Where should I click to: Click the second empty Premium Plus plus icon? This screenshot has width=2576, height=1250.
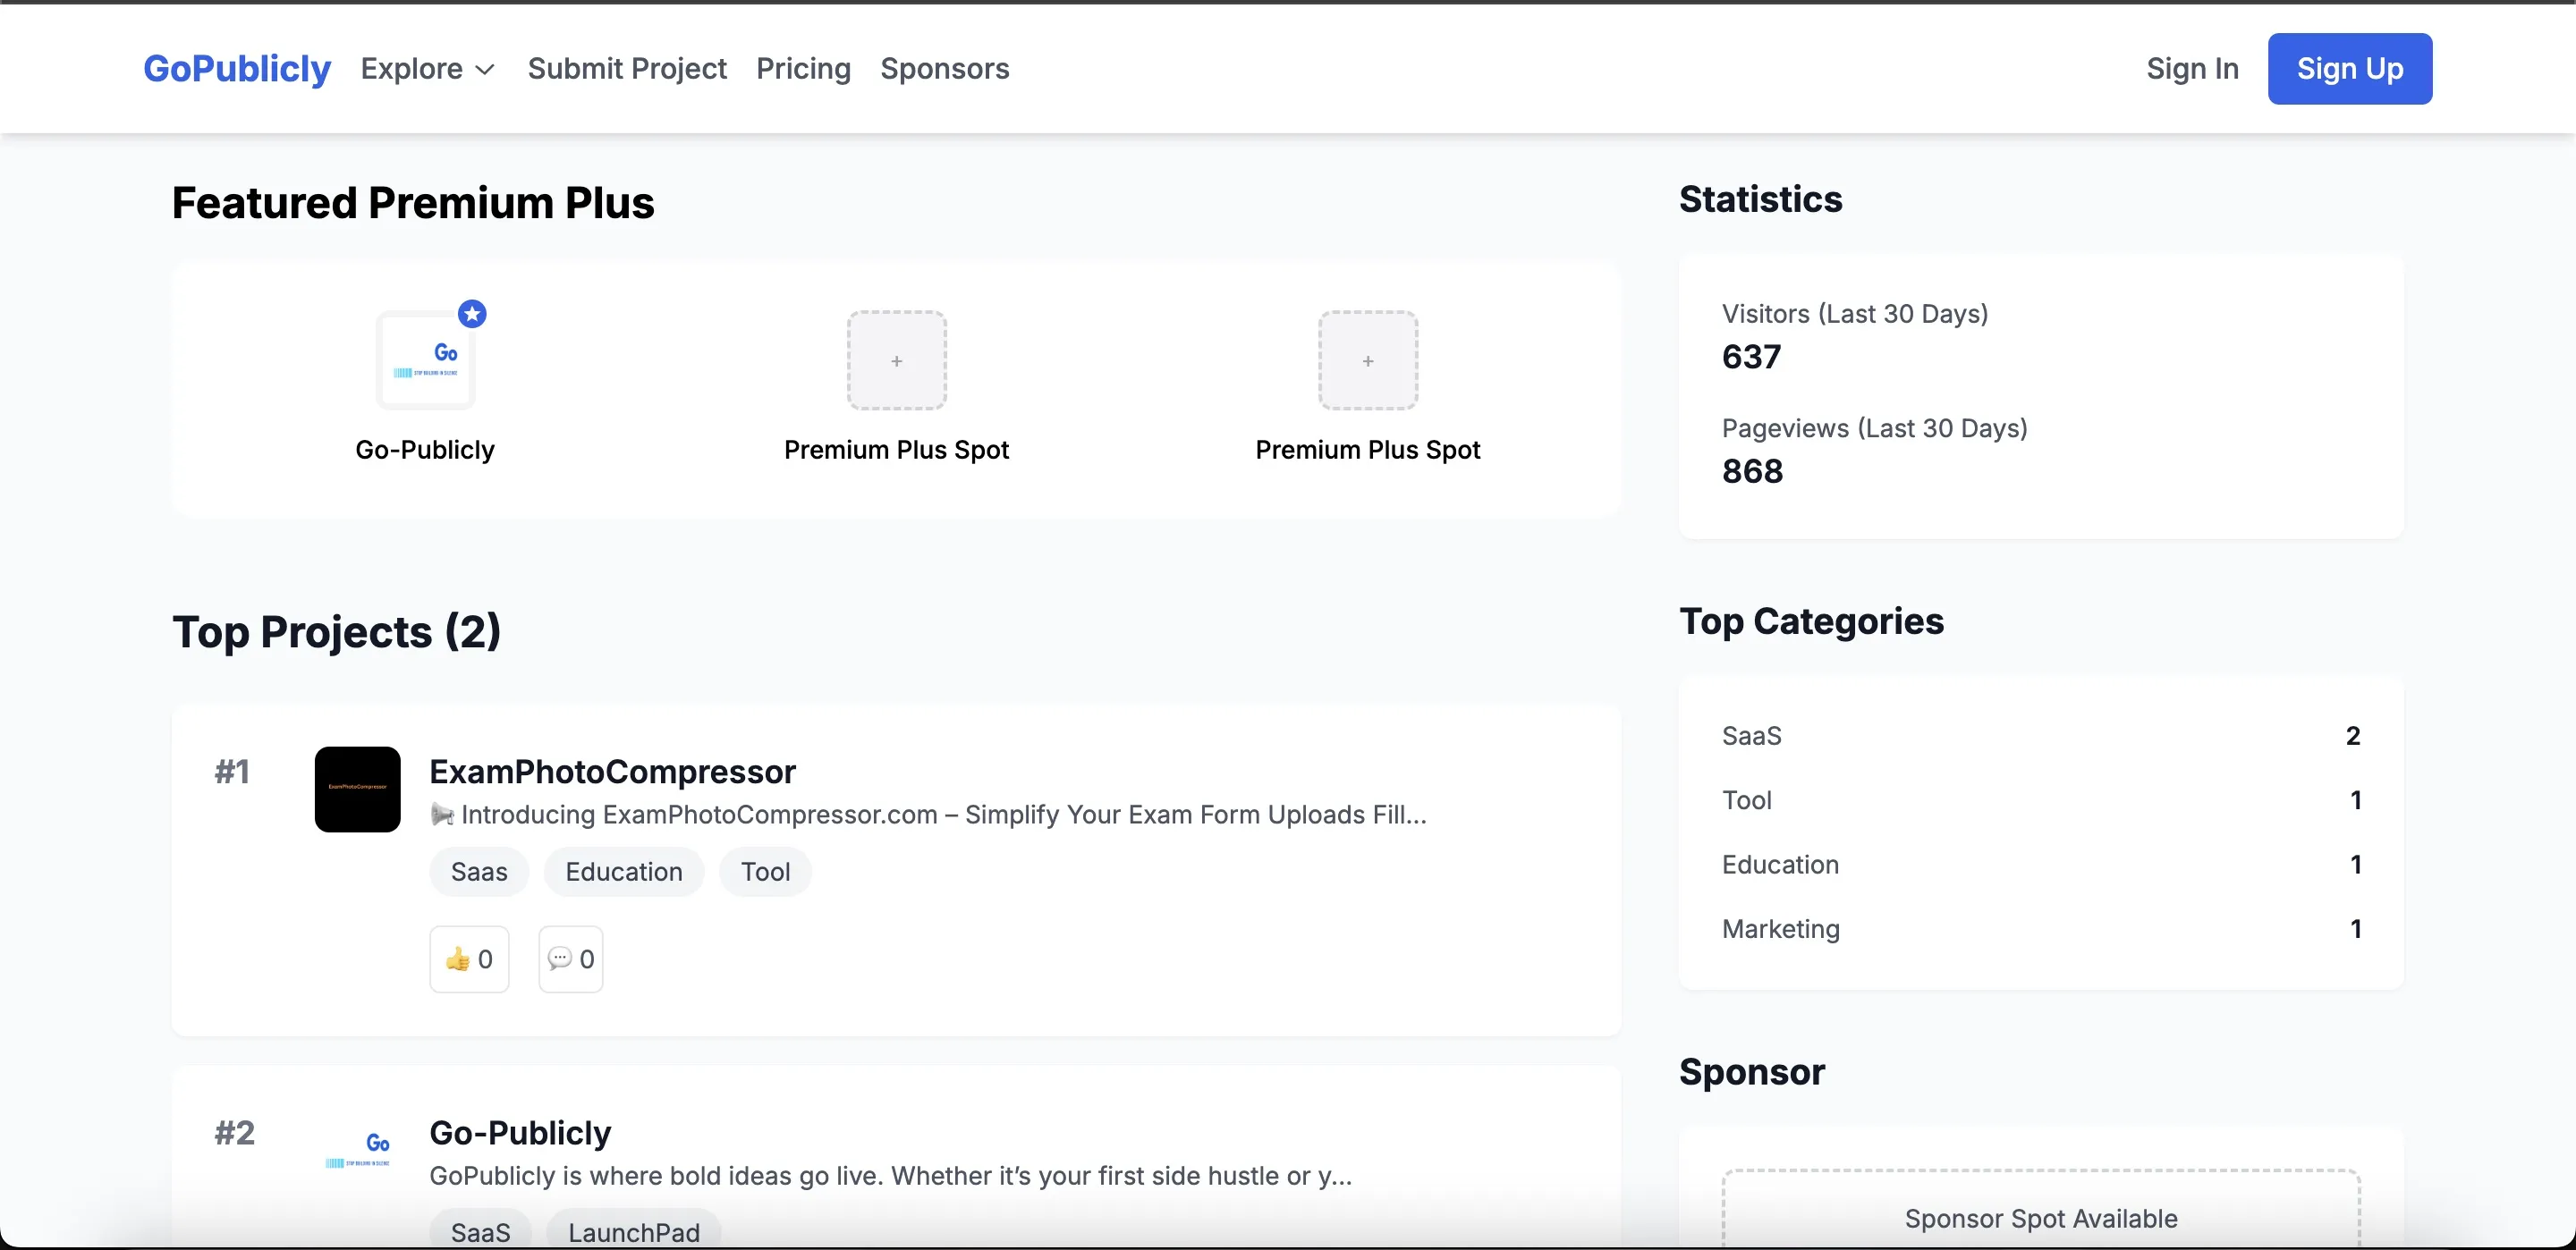coord(1367,360)
